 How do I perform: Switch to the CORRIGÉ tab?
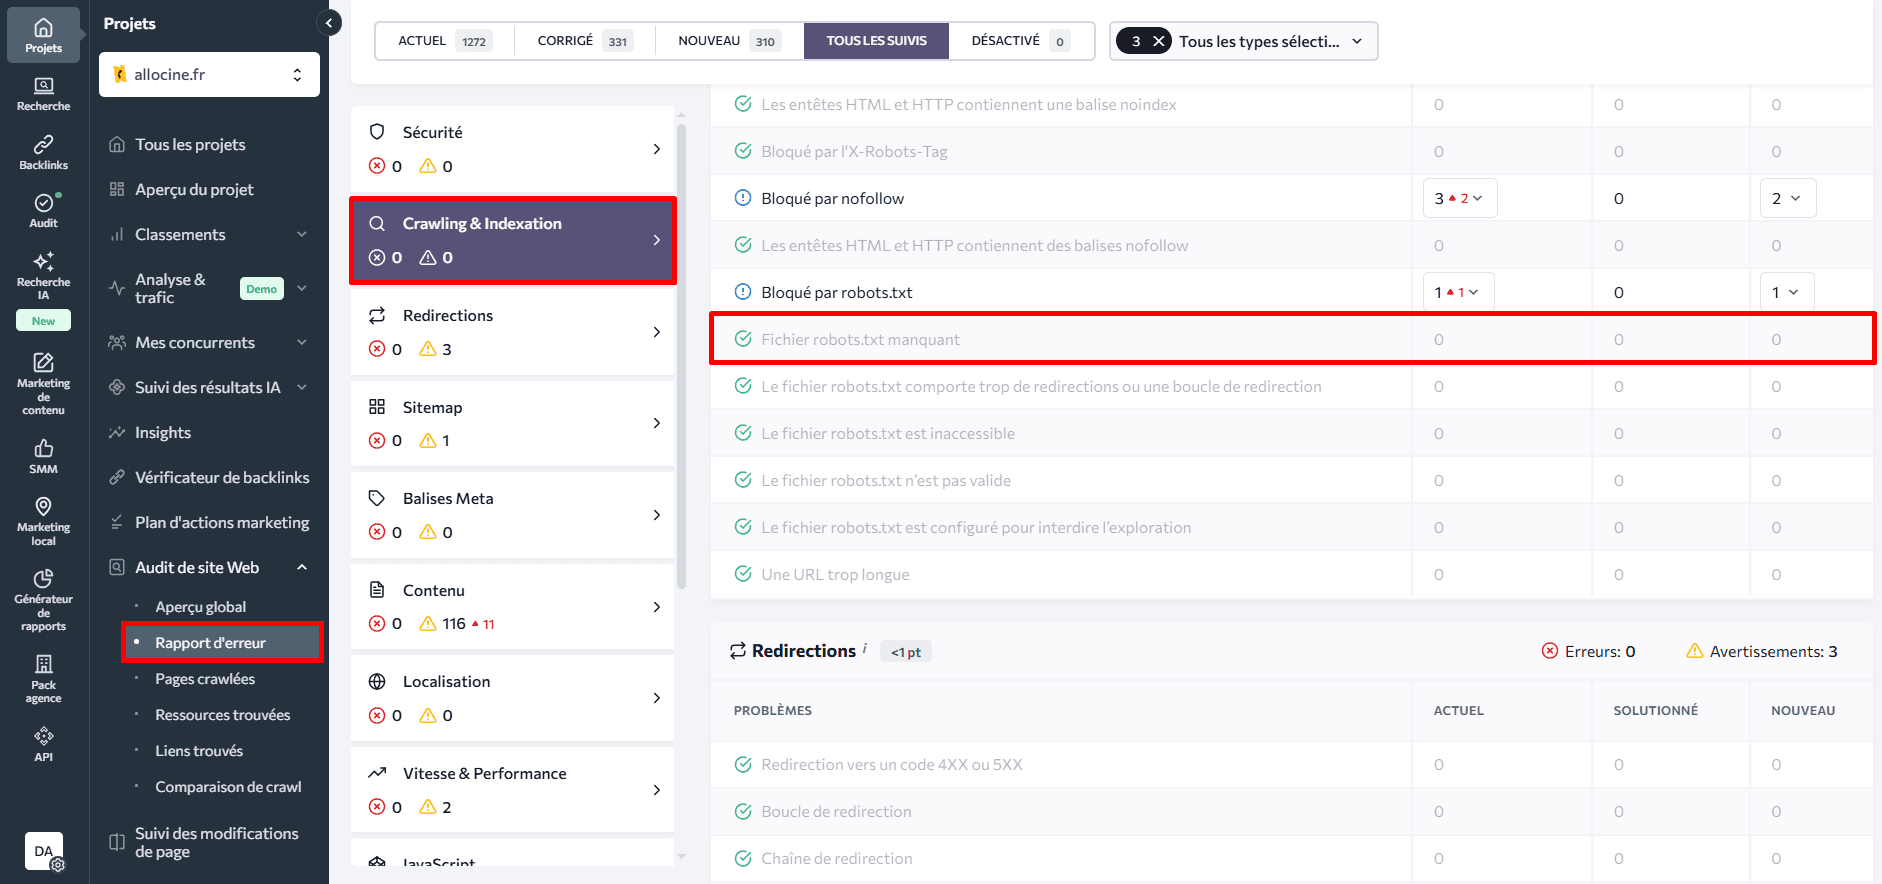(x=585, y=41)
